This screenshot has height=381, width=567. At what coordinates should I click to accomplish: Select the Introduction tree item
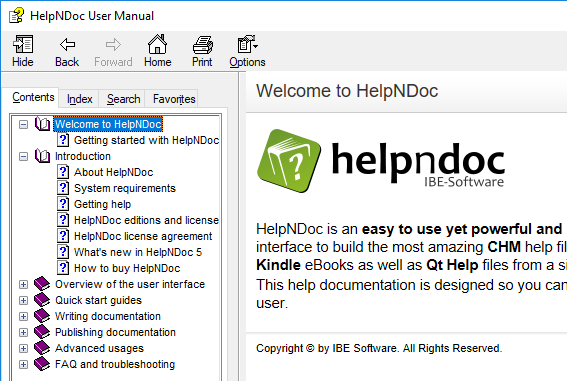[83, 156]
